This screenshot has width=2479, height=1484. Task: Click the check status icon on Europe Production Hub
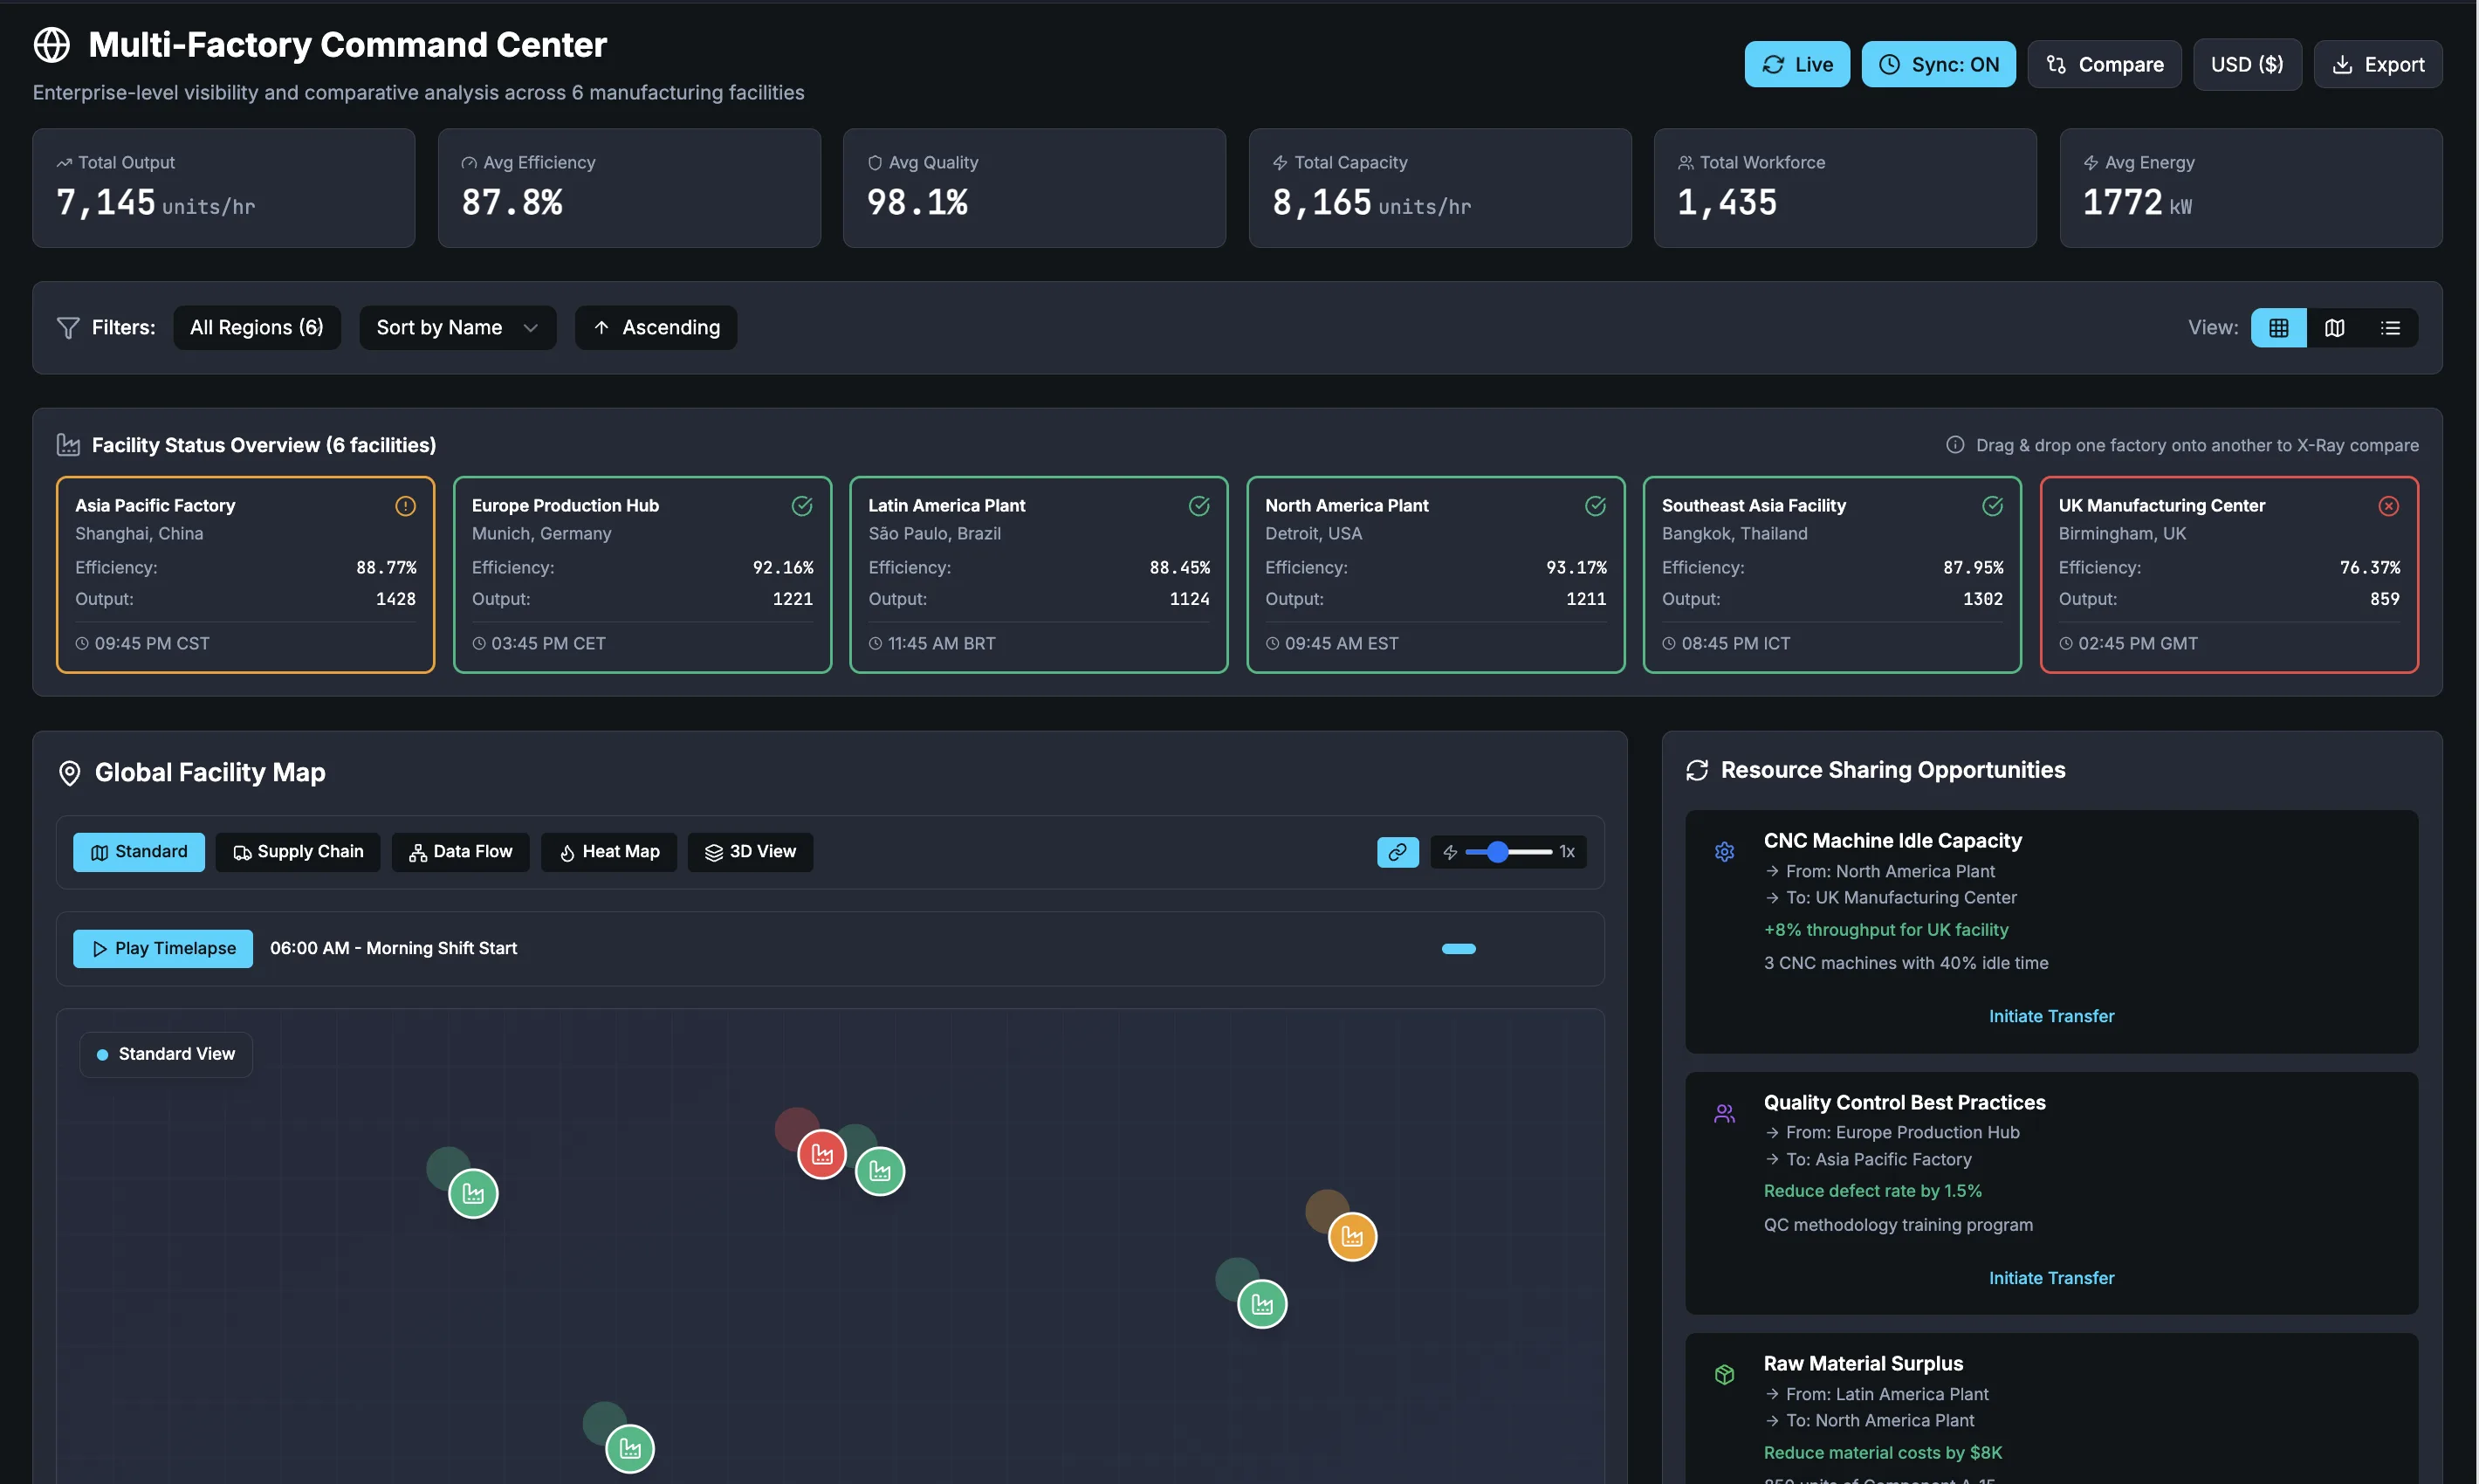click(802, 506)
